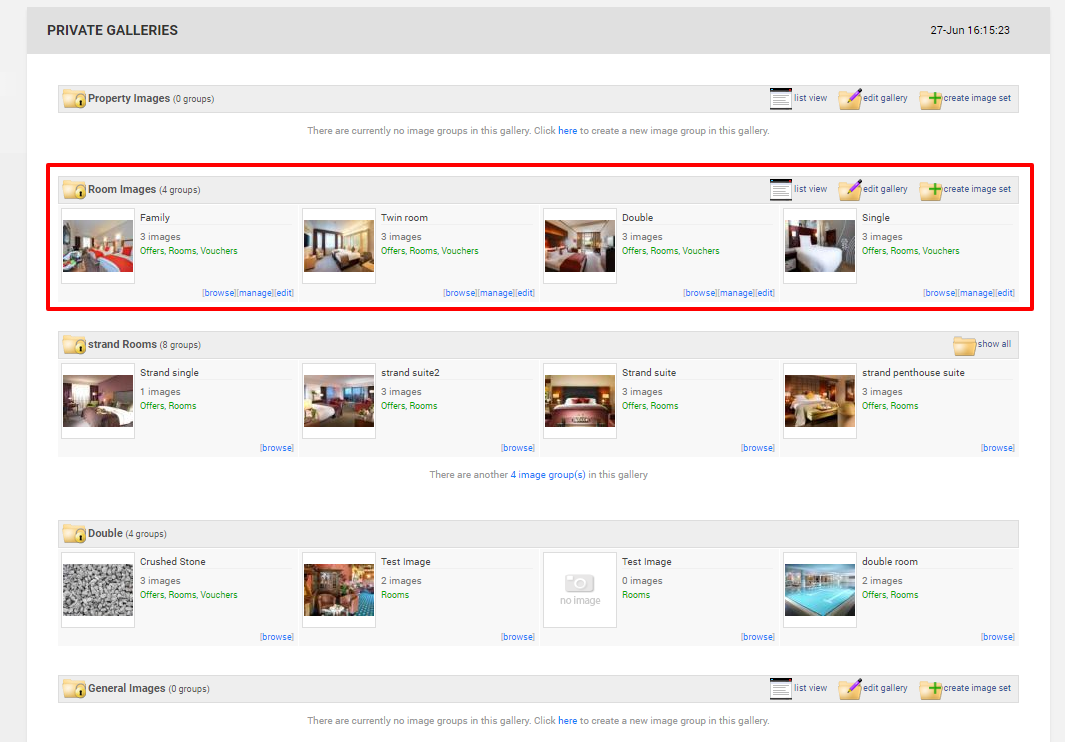Browse the strand penthouse suite group
Image resolution: width=1065 pixels, height=742 pixels.
click(998, 448)
